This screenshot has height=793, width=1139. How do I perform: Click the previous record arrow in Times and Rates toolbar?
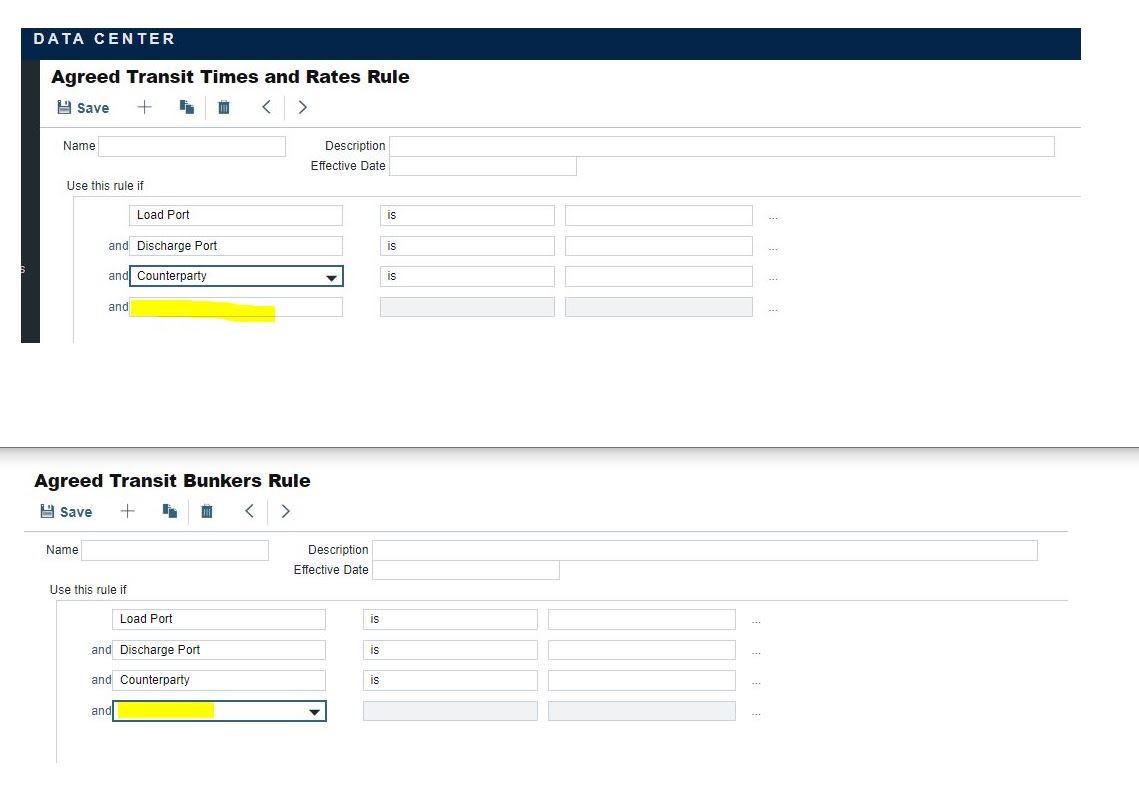click(x=265, y=107)
